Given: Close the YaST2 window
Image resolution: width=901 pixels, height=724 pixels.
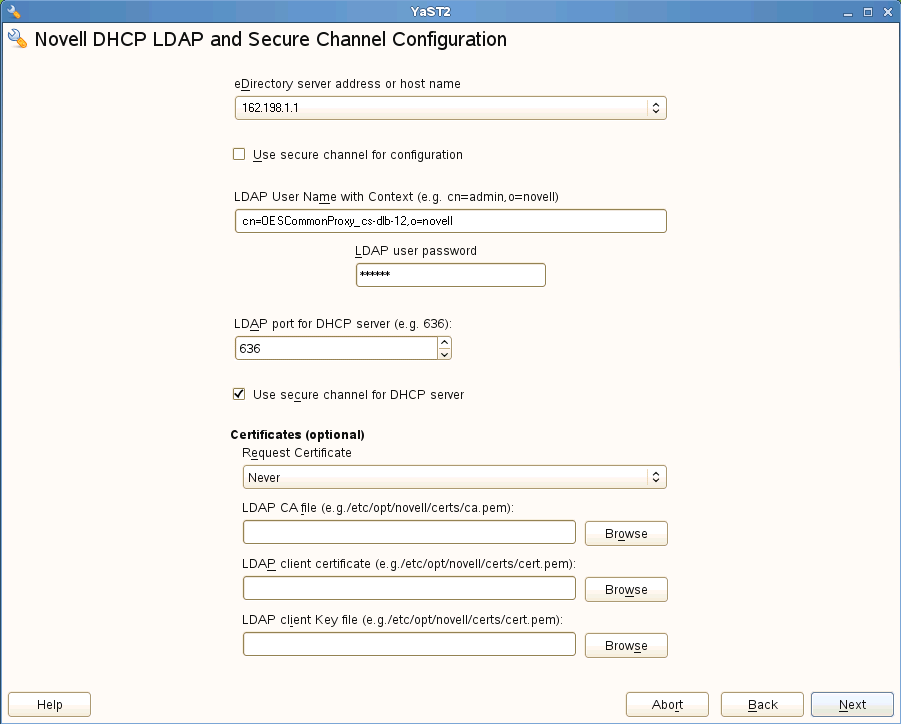Looking at the screenshot, I should [888, 12].
